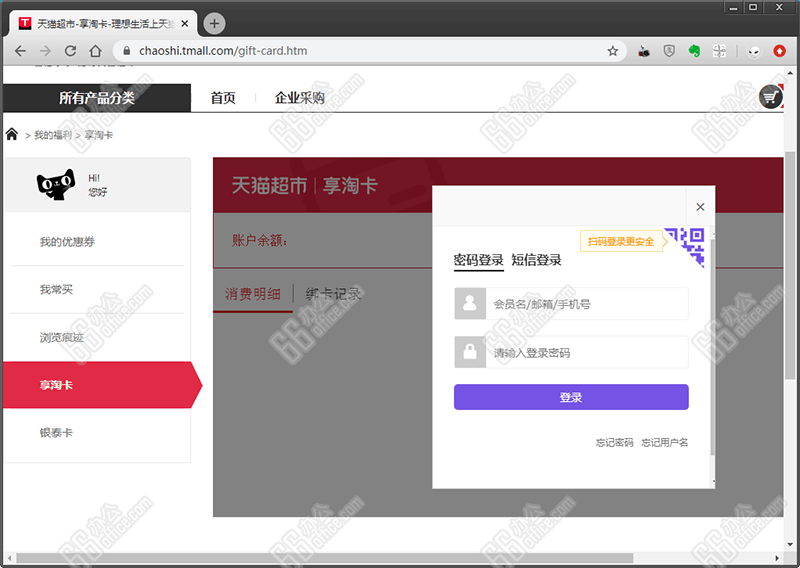This screenshot has width=800, height=568.
Task: Click the padlock site security icon
Action: click(x=127, y=51)
